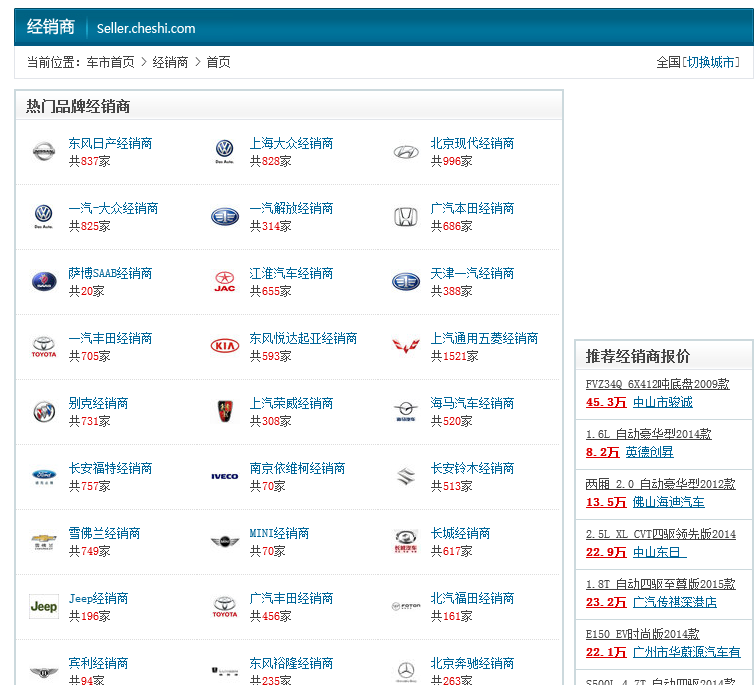754x685 pixels.
Task: Open dealer link 广州市华蔚源汽车有
Action: 687,652
